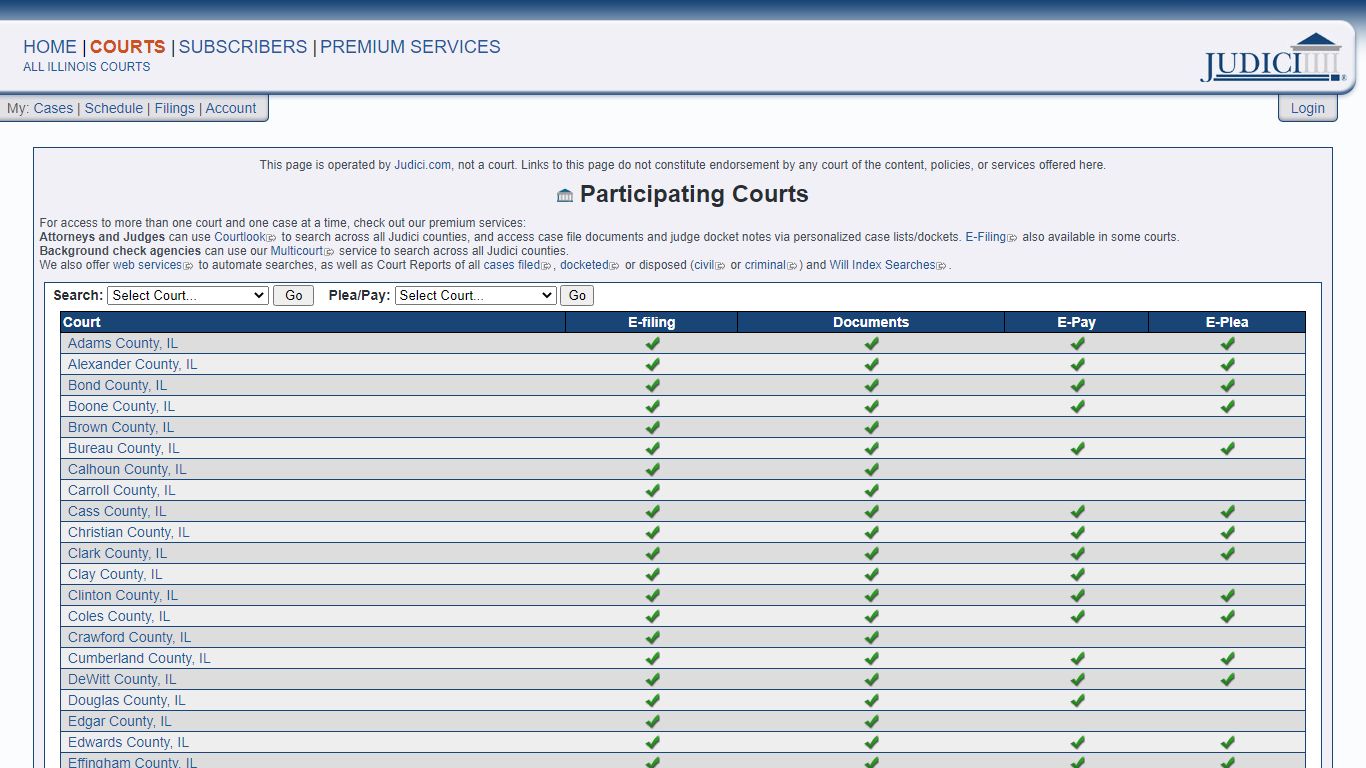Open Crawford County, IL court link
The width and height of the screenshot is (1366, 768).
(x=130, y=637)
